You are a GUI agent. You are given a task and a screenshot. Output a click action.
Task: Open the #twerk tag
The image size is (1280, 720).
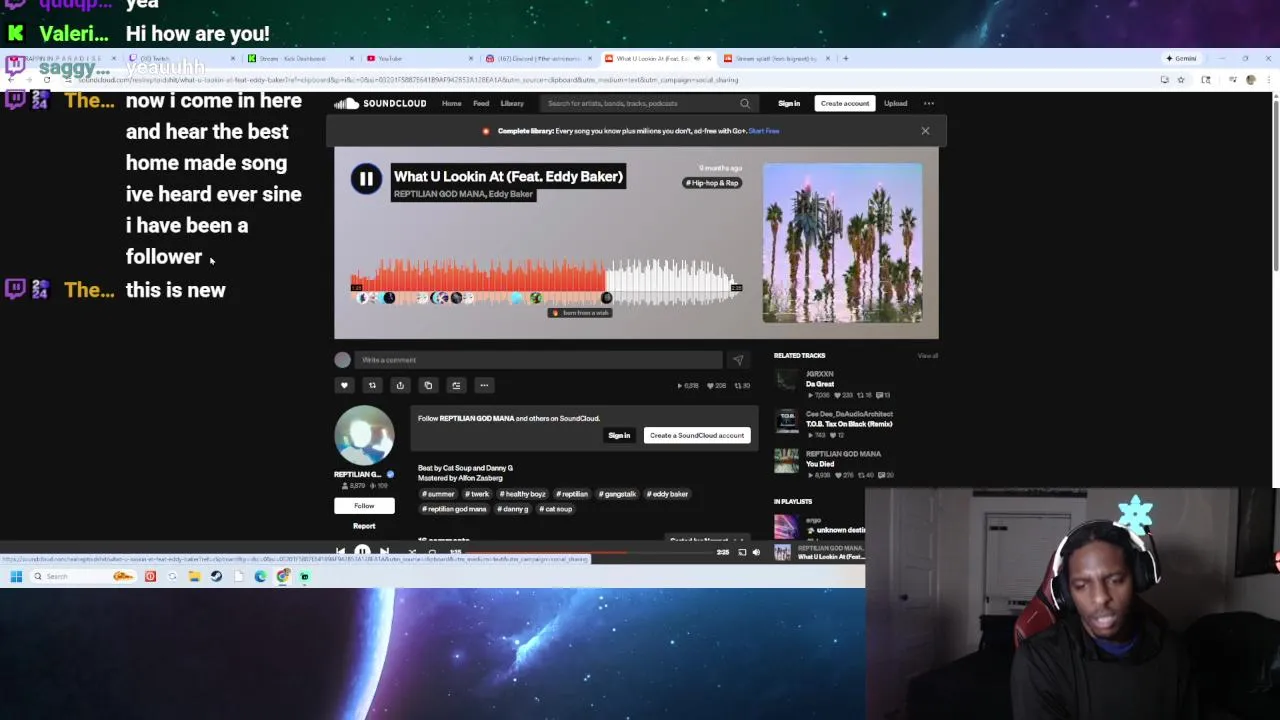pos(477,494)
